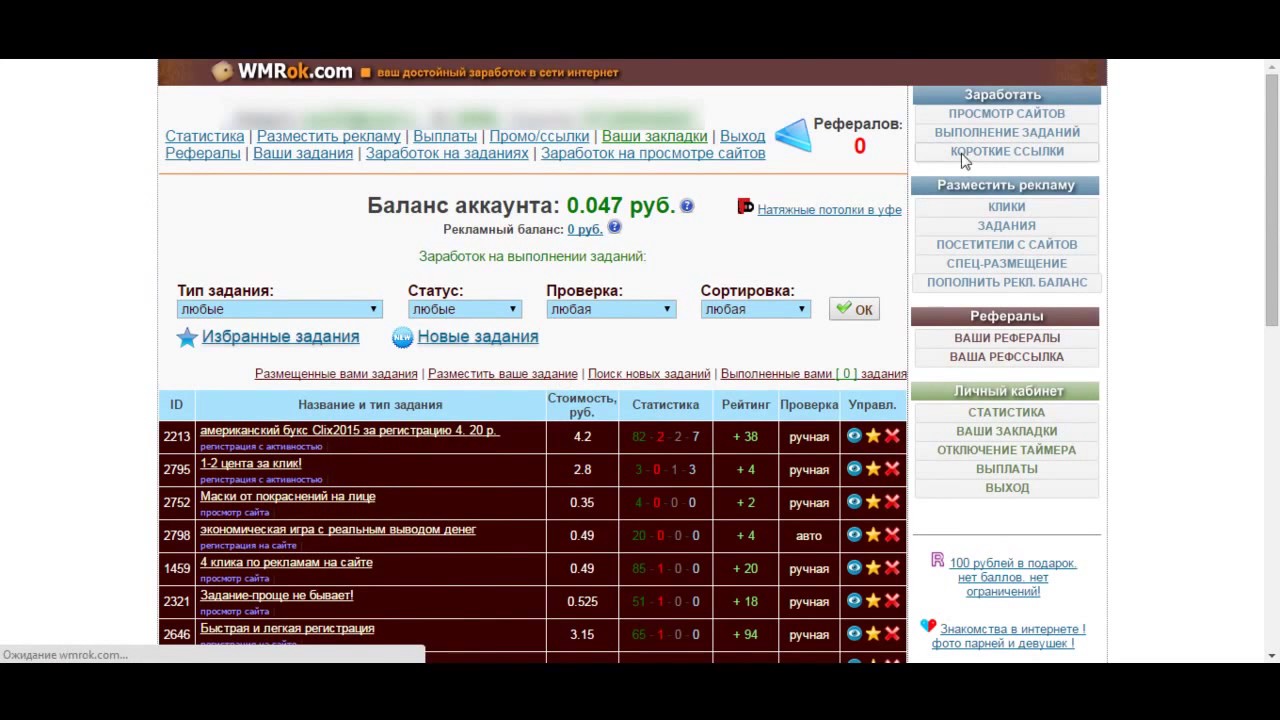
Task: Open Ваши закладки in top menu
Action: 654,136
